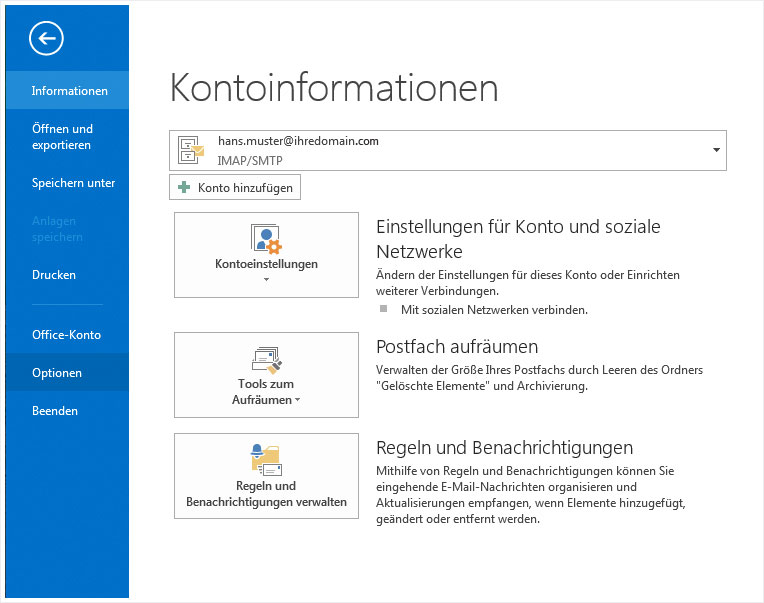Expand the Tools zum Aufräumen arrow
The height and width of the screenshot is (603, 764).
tap(298, 400)
